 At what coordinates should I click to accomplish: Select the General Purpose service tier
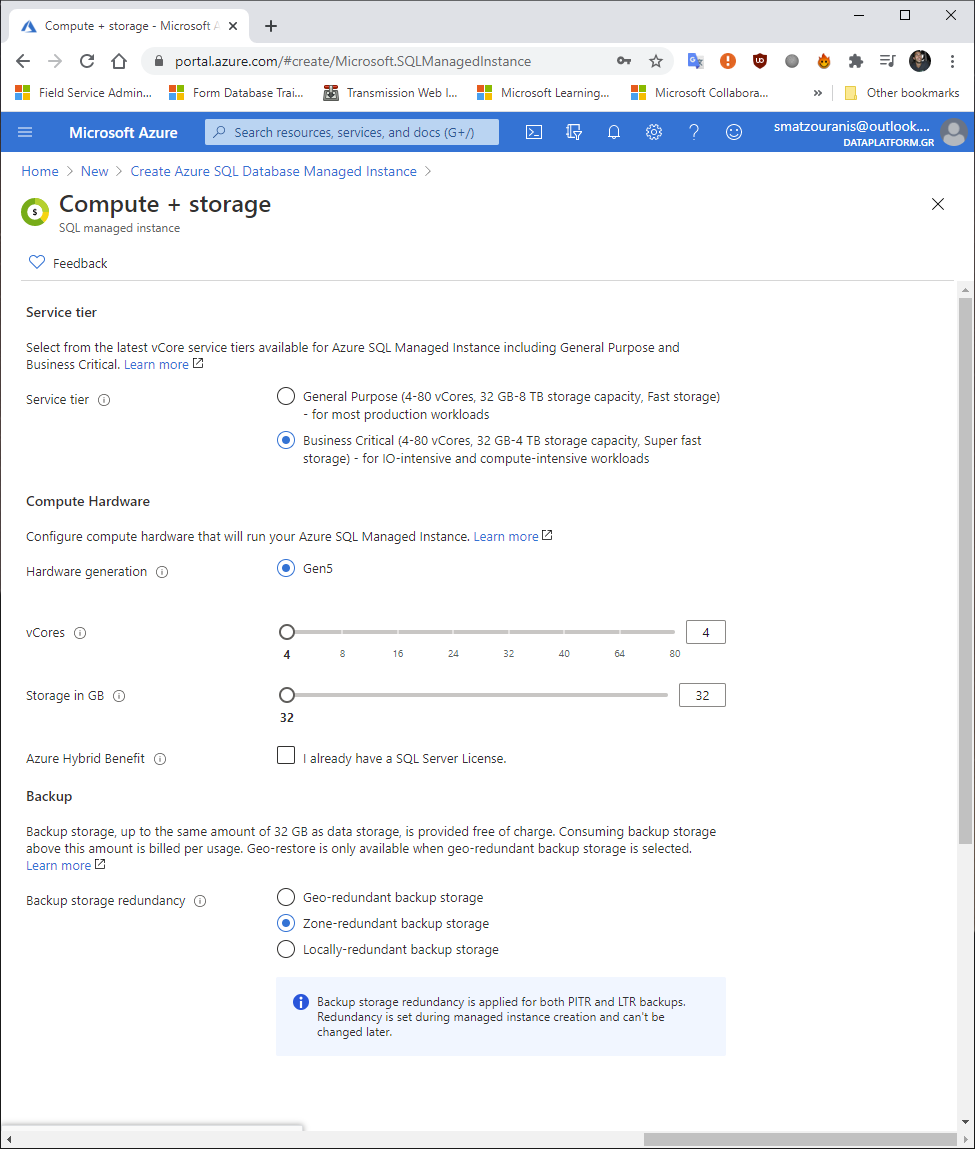(x=286, y=396)
